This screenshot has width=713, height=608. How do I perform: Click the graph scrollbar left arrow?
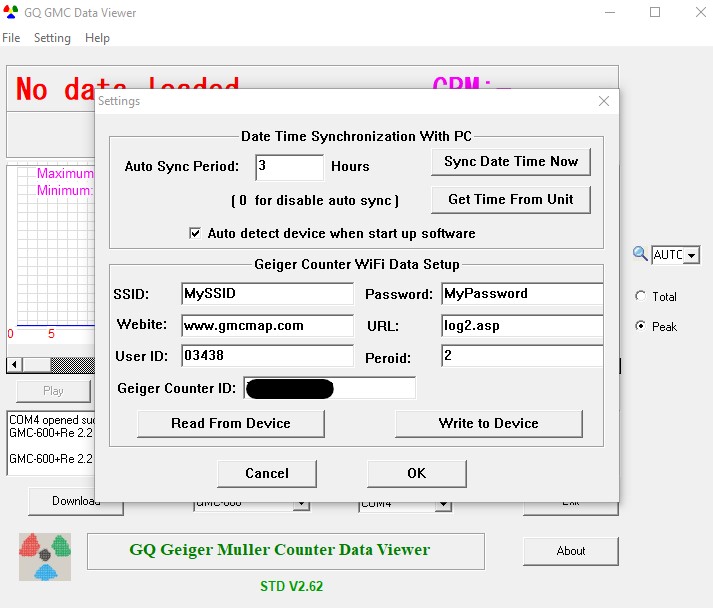pyautogui.click(x=13, y=365)
